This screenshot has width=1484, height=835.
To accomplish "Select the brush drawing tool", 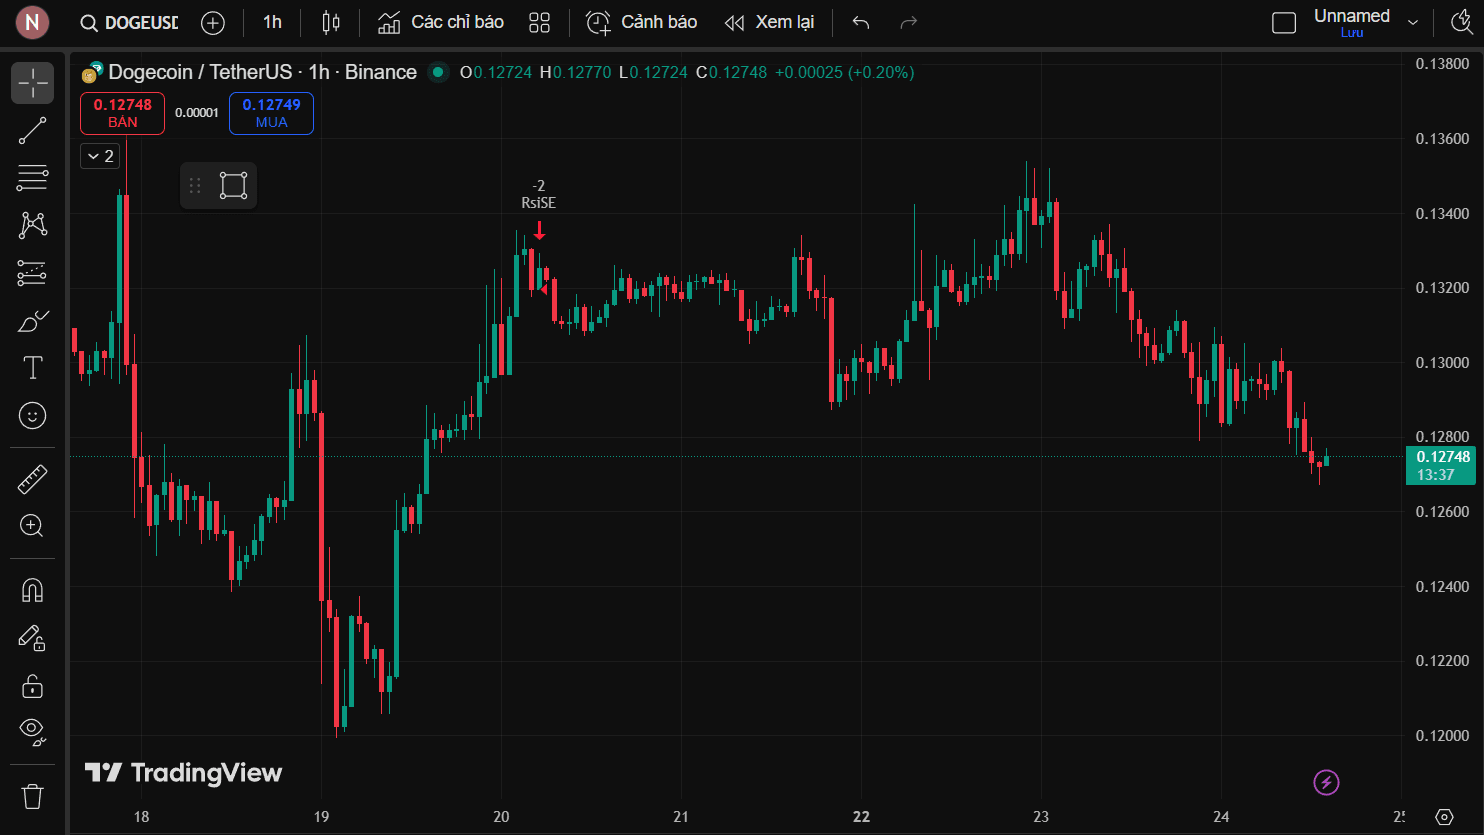I will [x=32, y=321].
